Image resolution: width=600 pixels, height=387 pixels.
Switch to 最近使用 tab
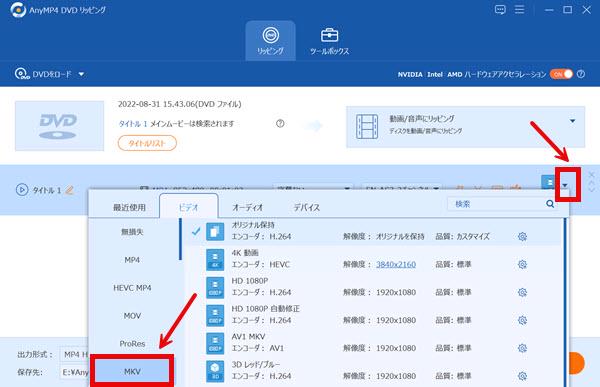pos(129,207)
